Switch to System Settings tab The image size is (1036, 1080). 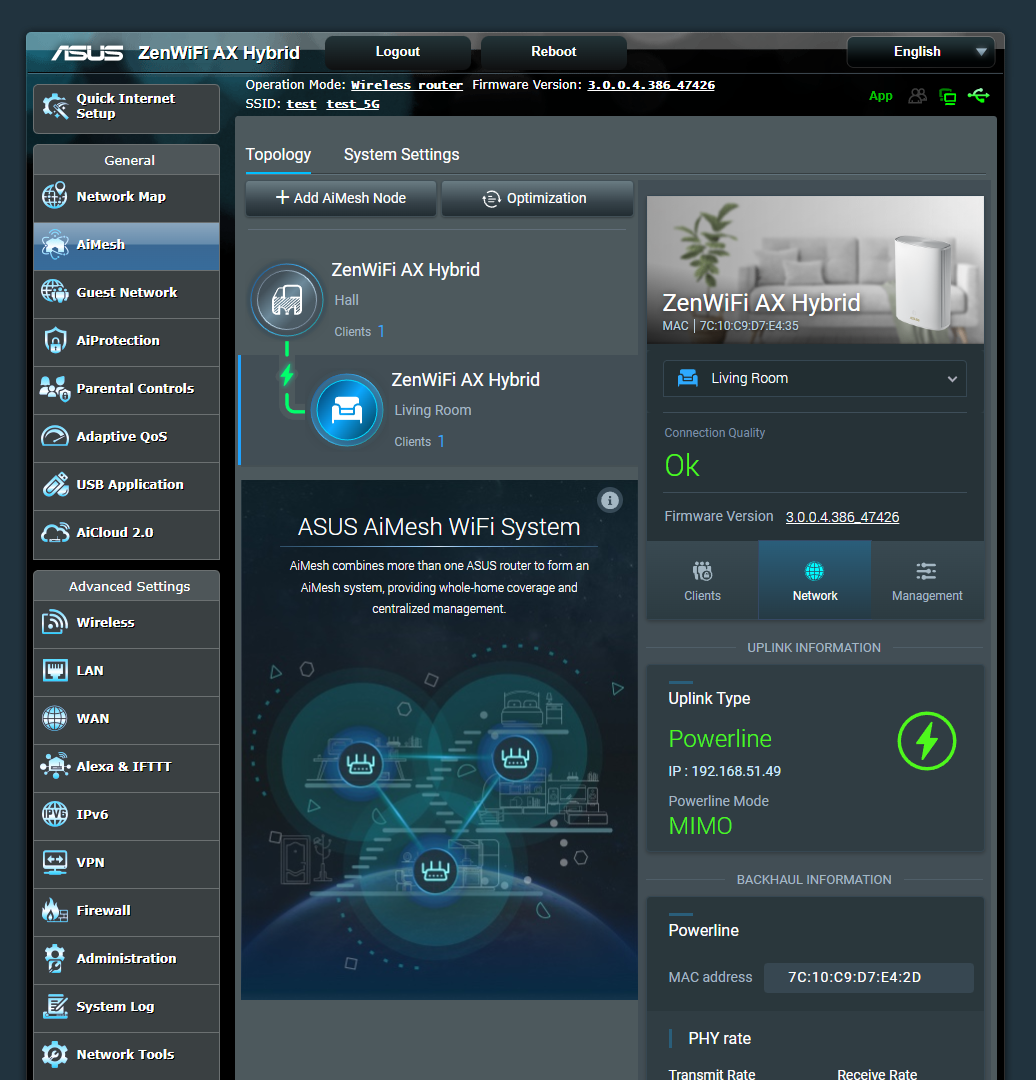(x=401, y=154)
